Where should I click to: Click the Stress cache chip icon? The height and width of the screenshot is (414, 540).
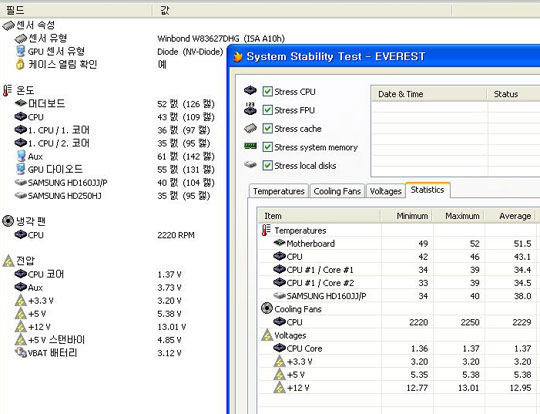click(x=250, y=128)
